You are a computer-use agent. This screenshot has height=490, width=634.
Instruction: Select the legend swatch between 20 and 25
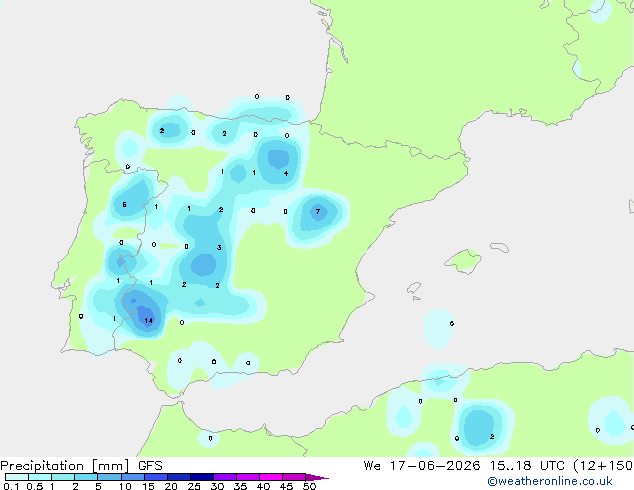[179, 477]
